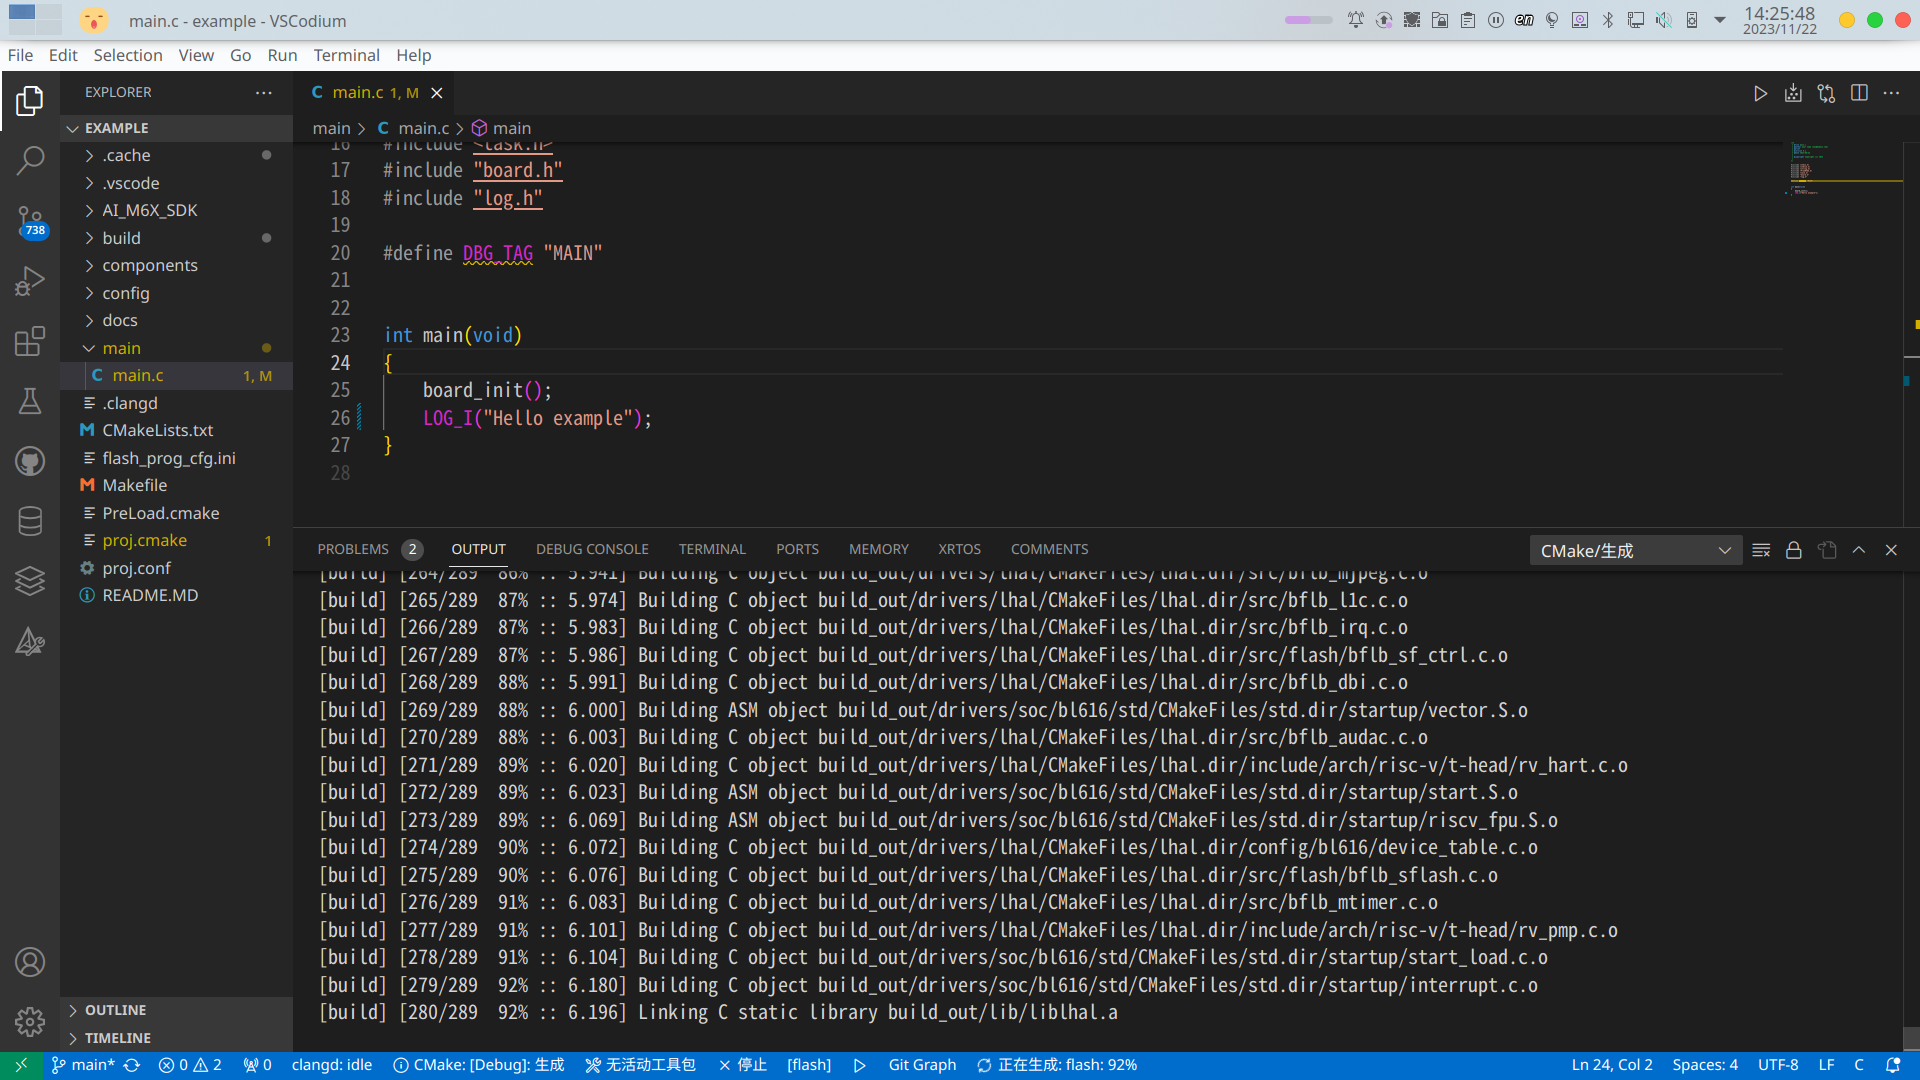Open the File menu
The width and height of the screenshot is (1920, 1080).
20,55
